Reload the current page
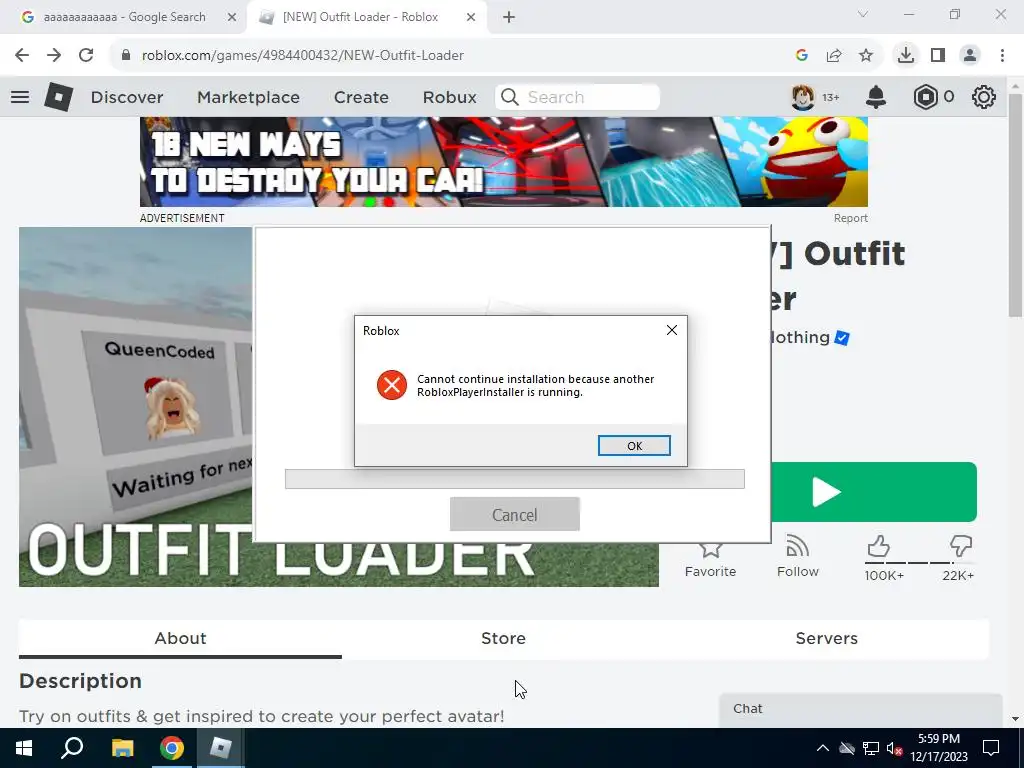Image resolution: width=1024 pixels, height=768 pixels. click(x=86, y=56)
